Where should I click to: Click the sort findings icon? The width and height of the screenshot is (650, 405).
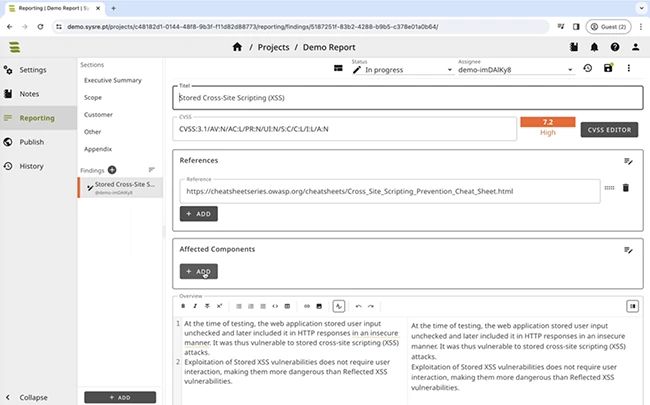coord(152,170)
